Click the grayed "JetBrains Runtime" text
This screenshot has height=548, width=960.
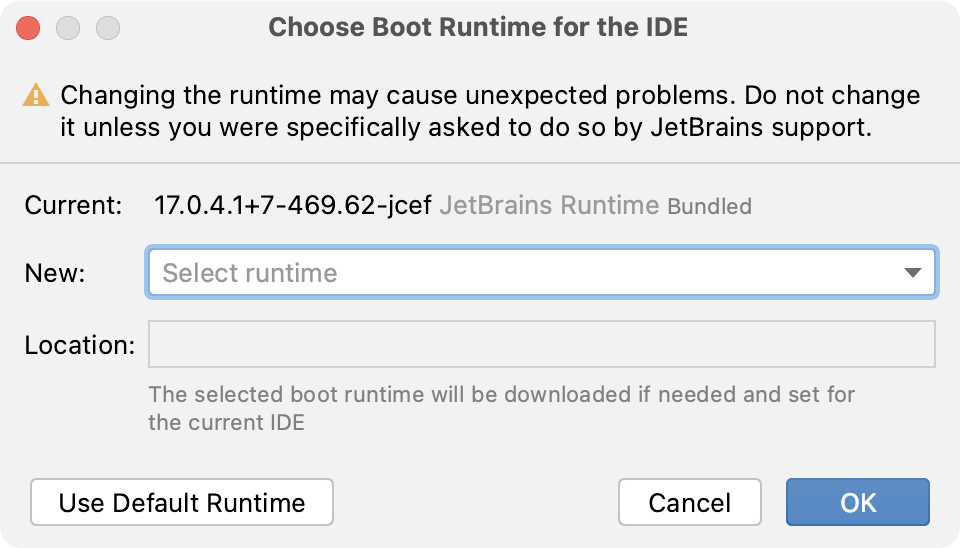pos(549,207)
